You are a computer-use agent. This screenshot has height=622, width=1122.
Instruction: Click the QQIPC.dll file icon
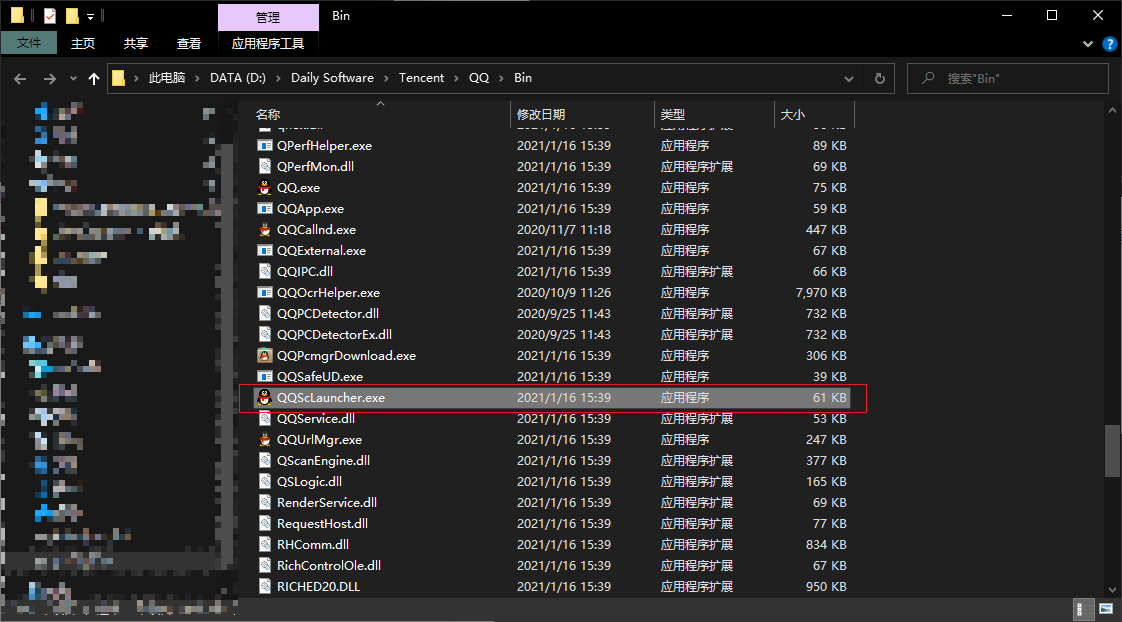[x=265, y=271]
